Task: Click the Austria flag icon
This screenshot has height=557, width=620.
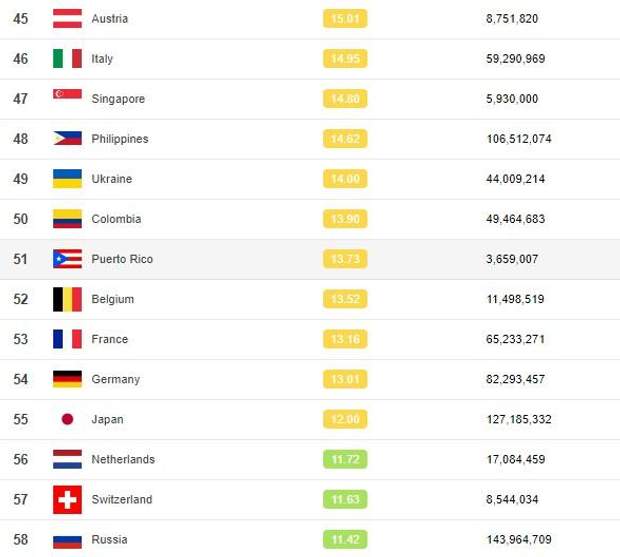Action: [67, 19]
